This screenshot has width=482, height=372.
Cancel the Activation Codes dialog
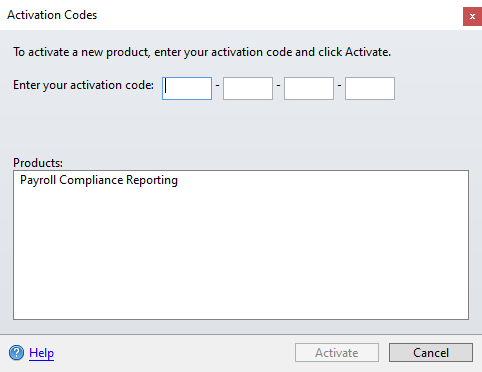(x=431, y=353)
